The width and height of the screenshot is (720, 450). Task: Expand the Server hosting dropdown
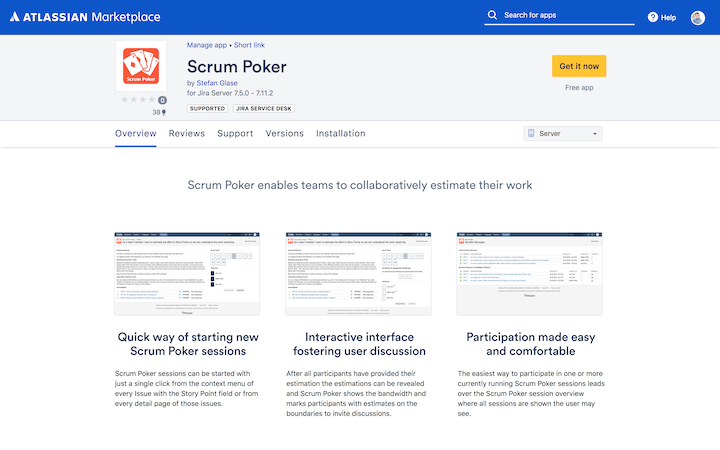pyautogui.click(x=562, y=134)
